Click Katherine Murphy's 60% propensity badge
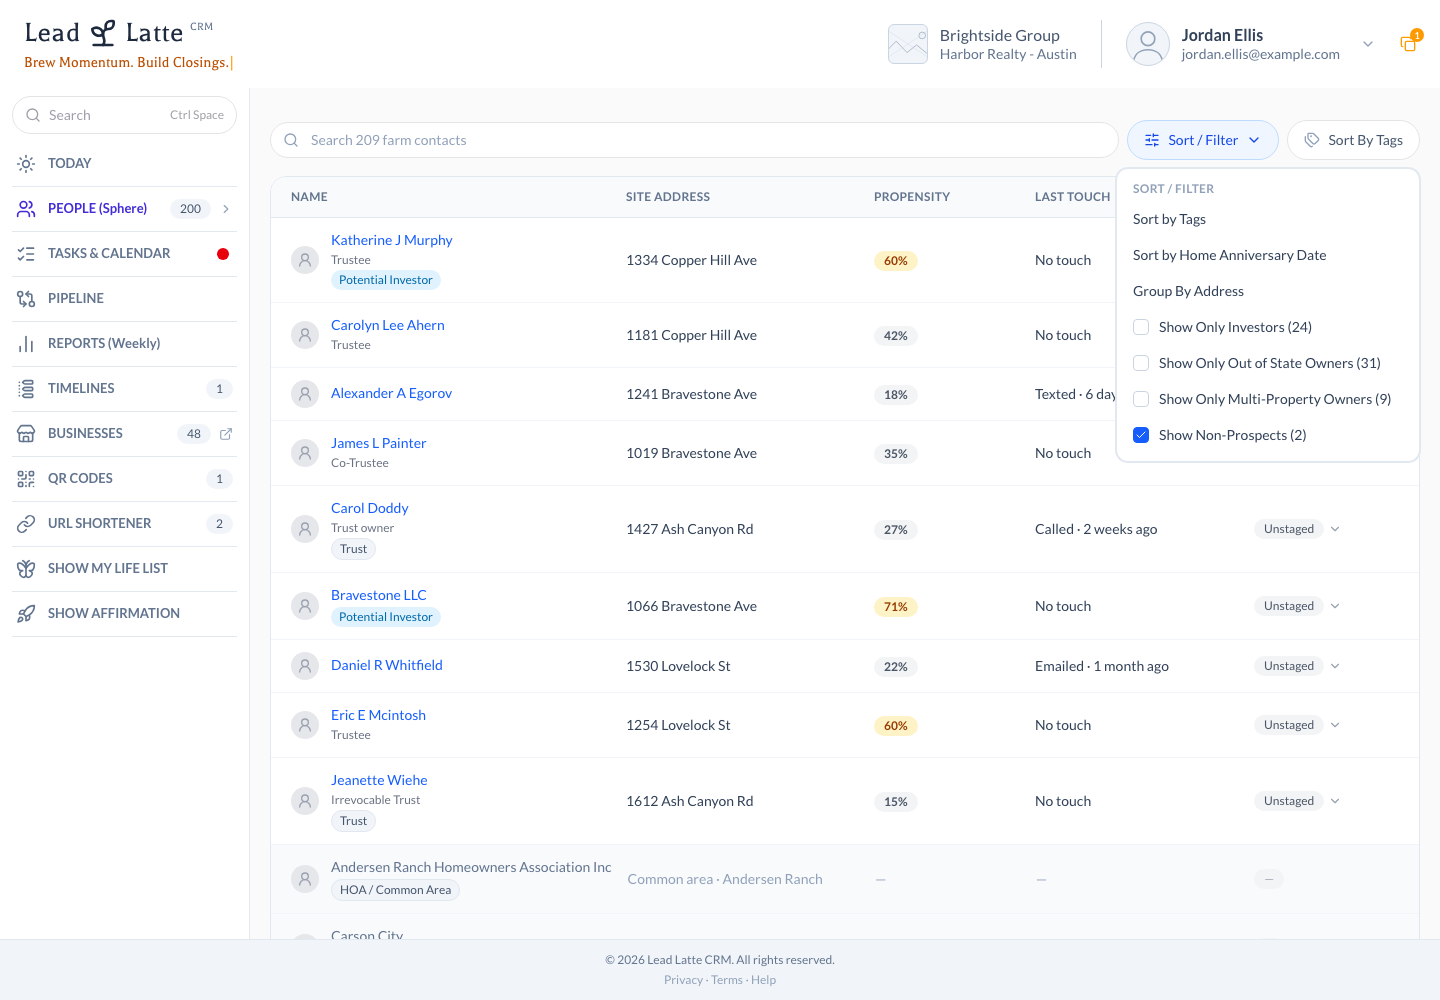The height and width of the screenshot is (1000, 1440). pyautogui.click(x=895, y=261)
